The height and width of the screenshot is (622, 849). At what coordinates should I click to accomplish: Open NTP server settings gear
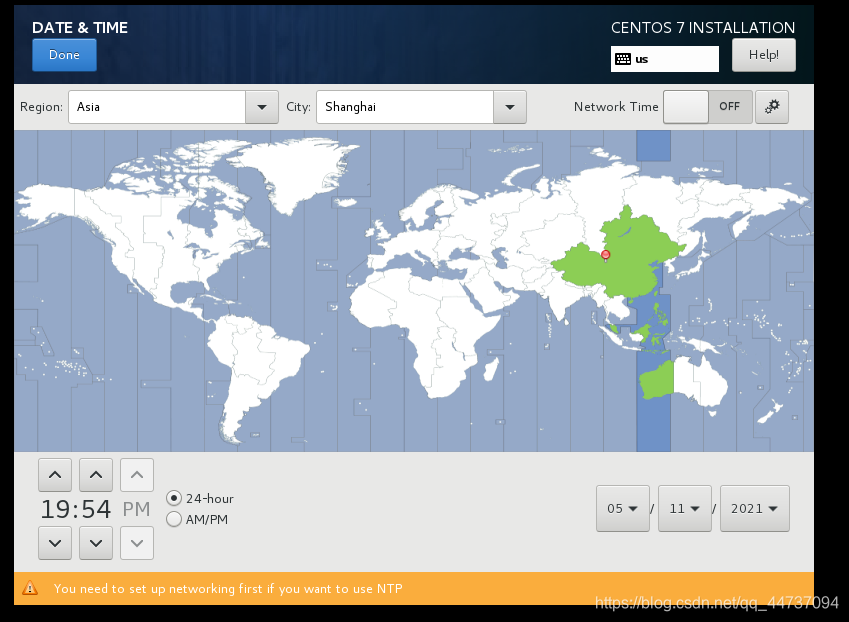(x=772, y=107)
